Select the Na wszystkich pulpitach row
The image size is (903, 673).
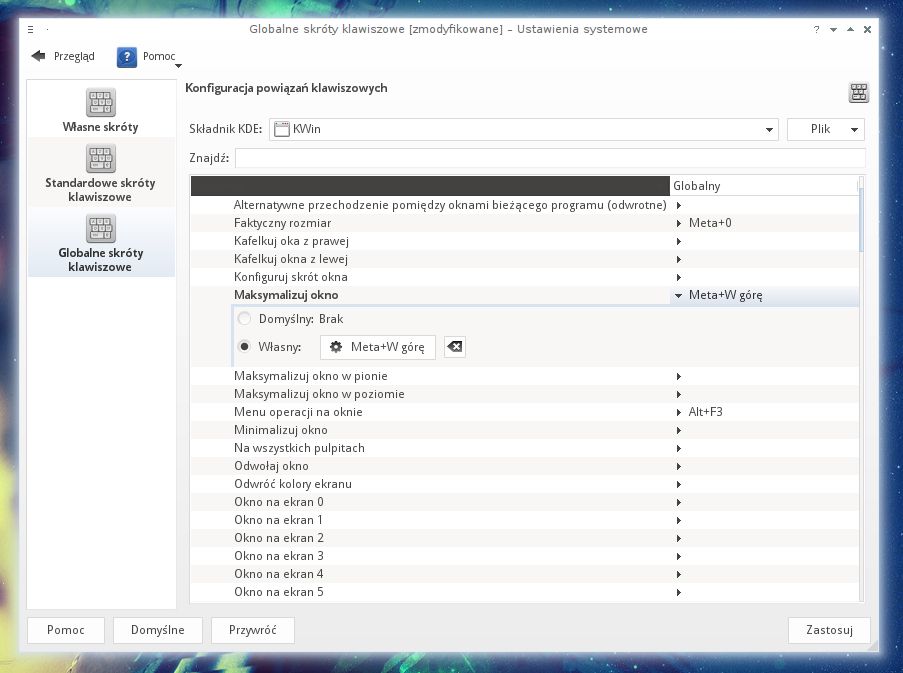pyautogui.click(x=525, y=448)
